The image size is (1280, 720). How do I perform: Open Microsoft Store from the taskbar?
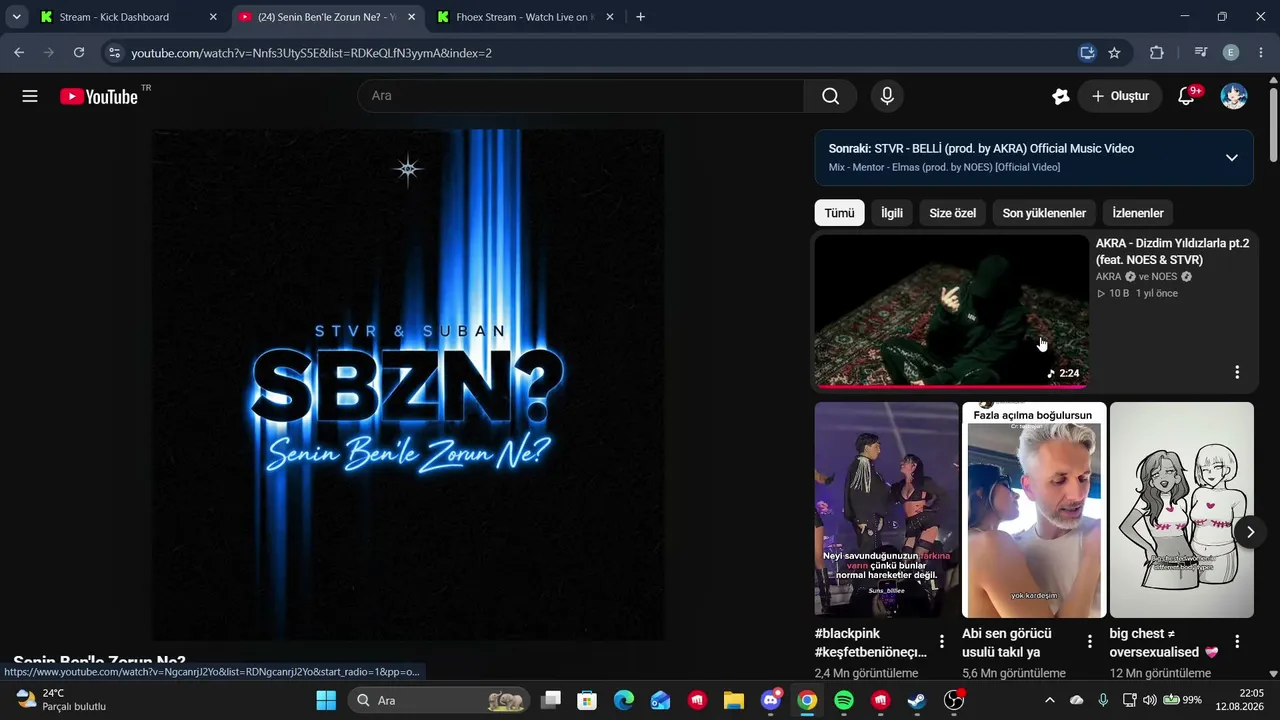[587, 700]
